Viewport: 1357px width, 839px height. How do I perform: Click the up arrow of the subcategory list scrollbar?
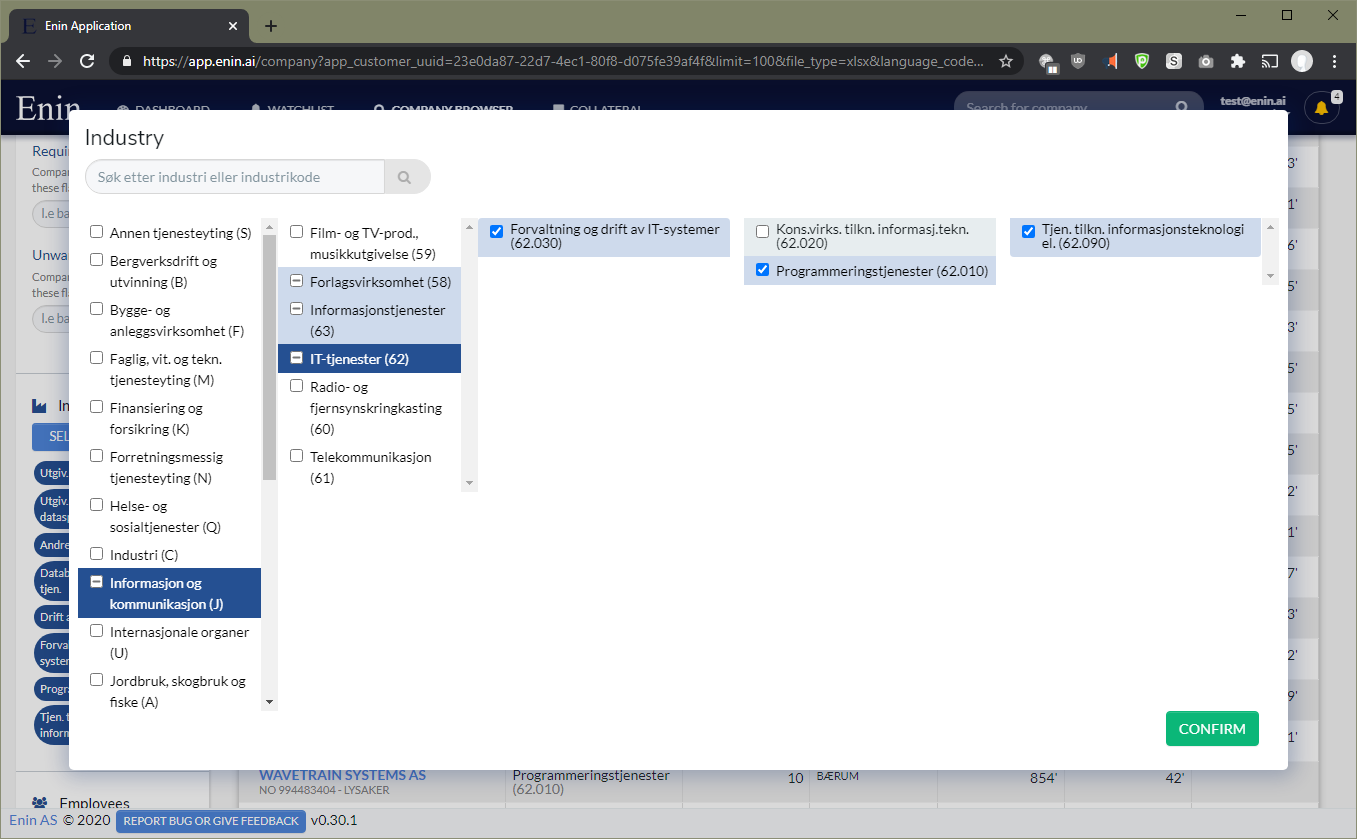coord(470,225)
